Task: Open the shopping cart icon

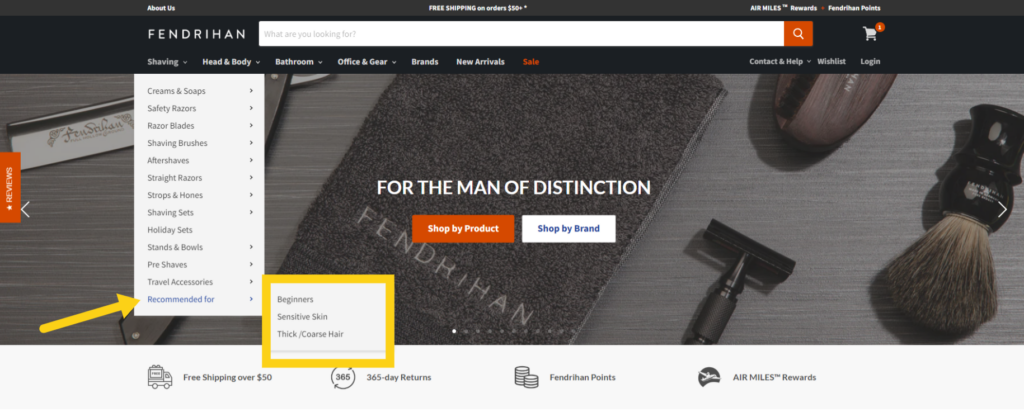Action: [x=870, y=34]
